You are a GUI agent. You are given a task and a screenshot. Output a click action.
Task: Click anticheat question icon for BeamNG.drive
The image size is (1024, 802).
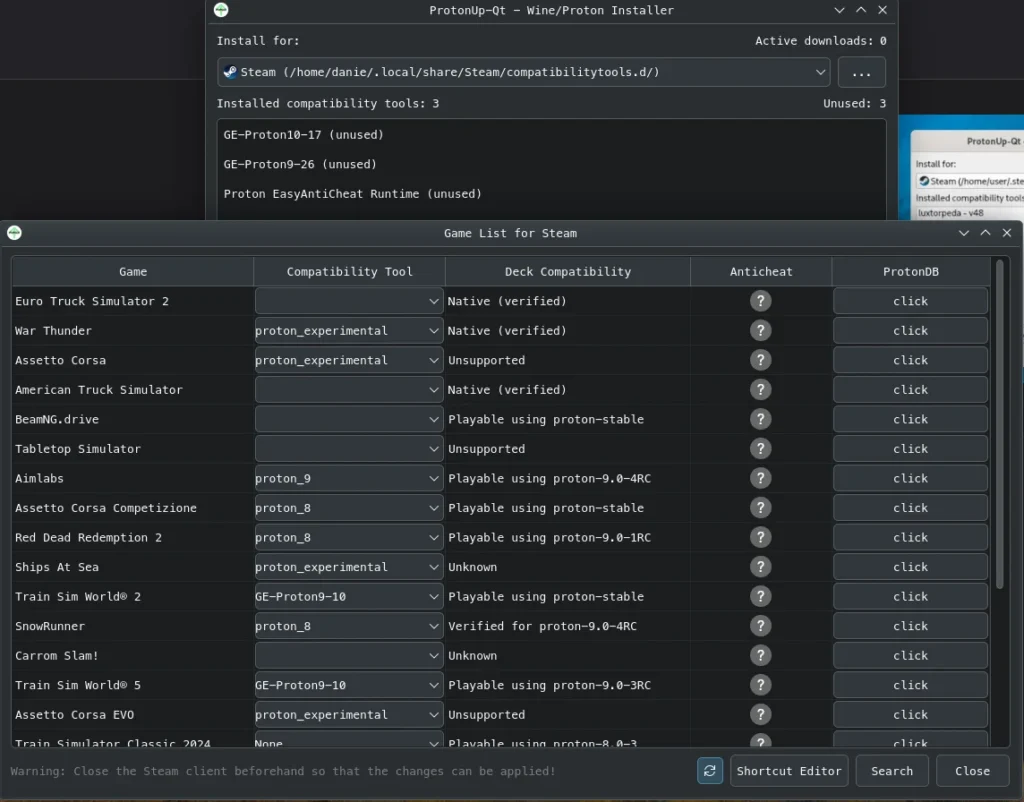(x=760, y=419)
